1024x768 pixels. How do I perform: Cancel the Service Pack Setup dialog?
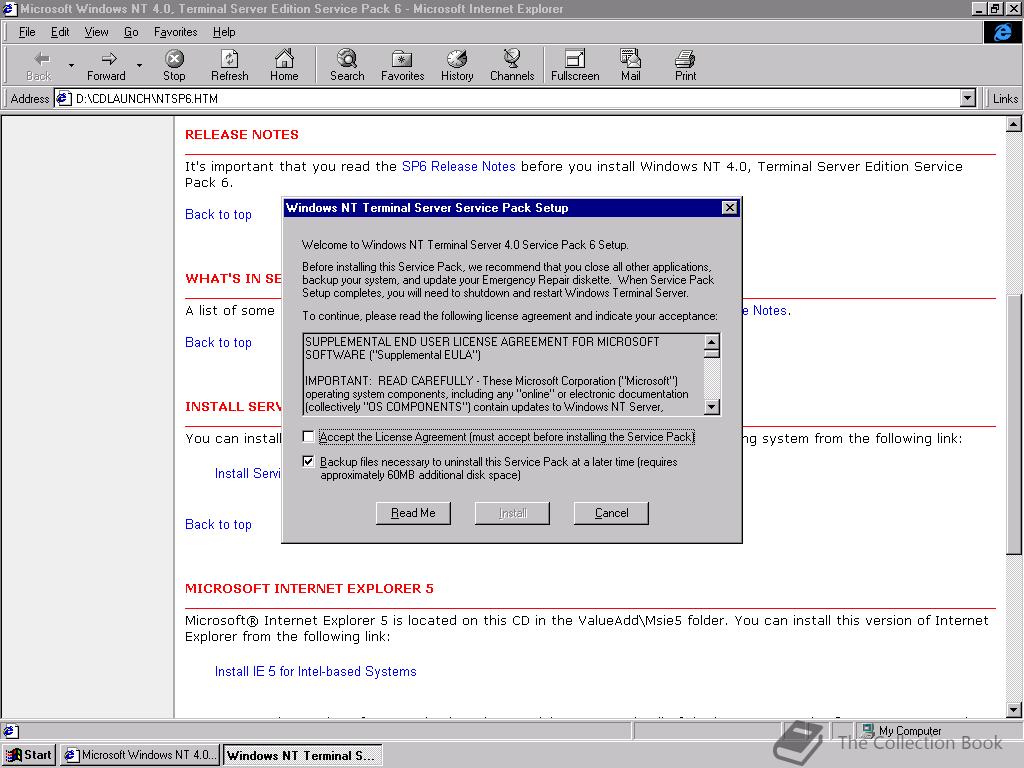pyautogui.click(x=611, y=513)
